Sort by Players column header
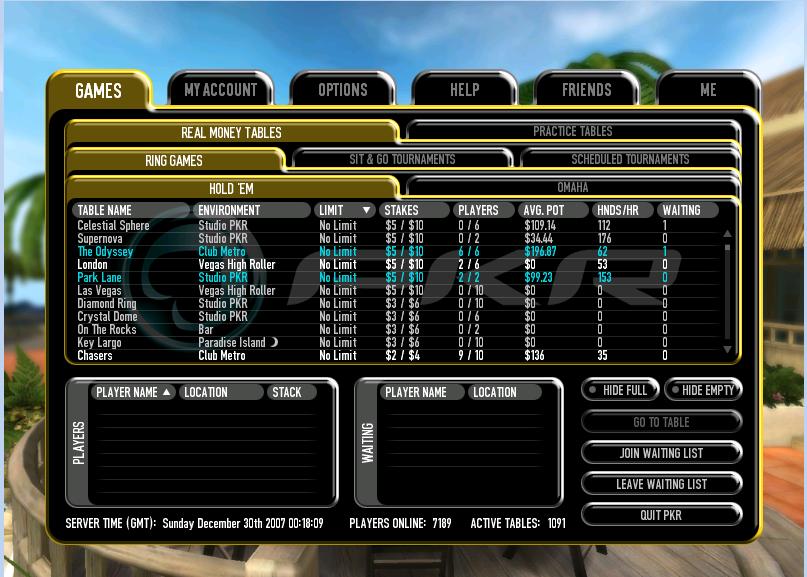Viewport: 807px width, 577px height. tap(483, 210)
